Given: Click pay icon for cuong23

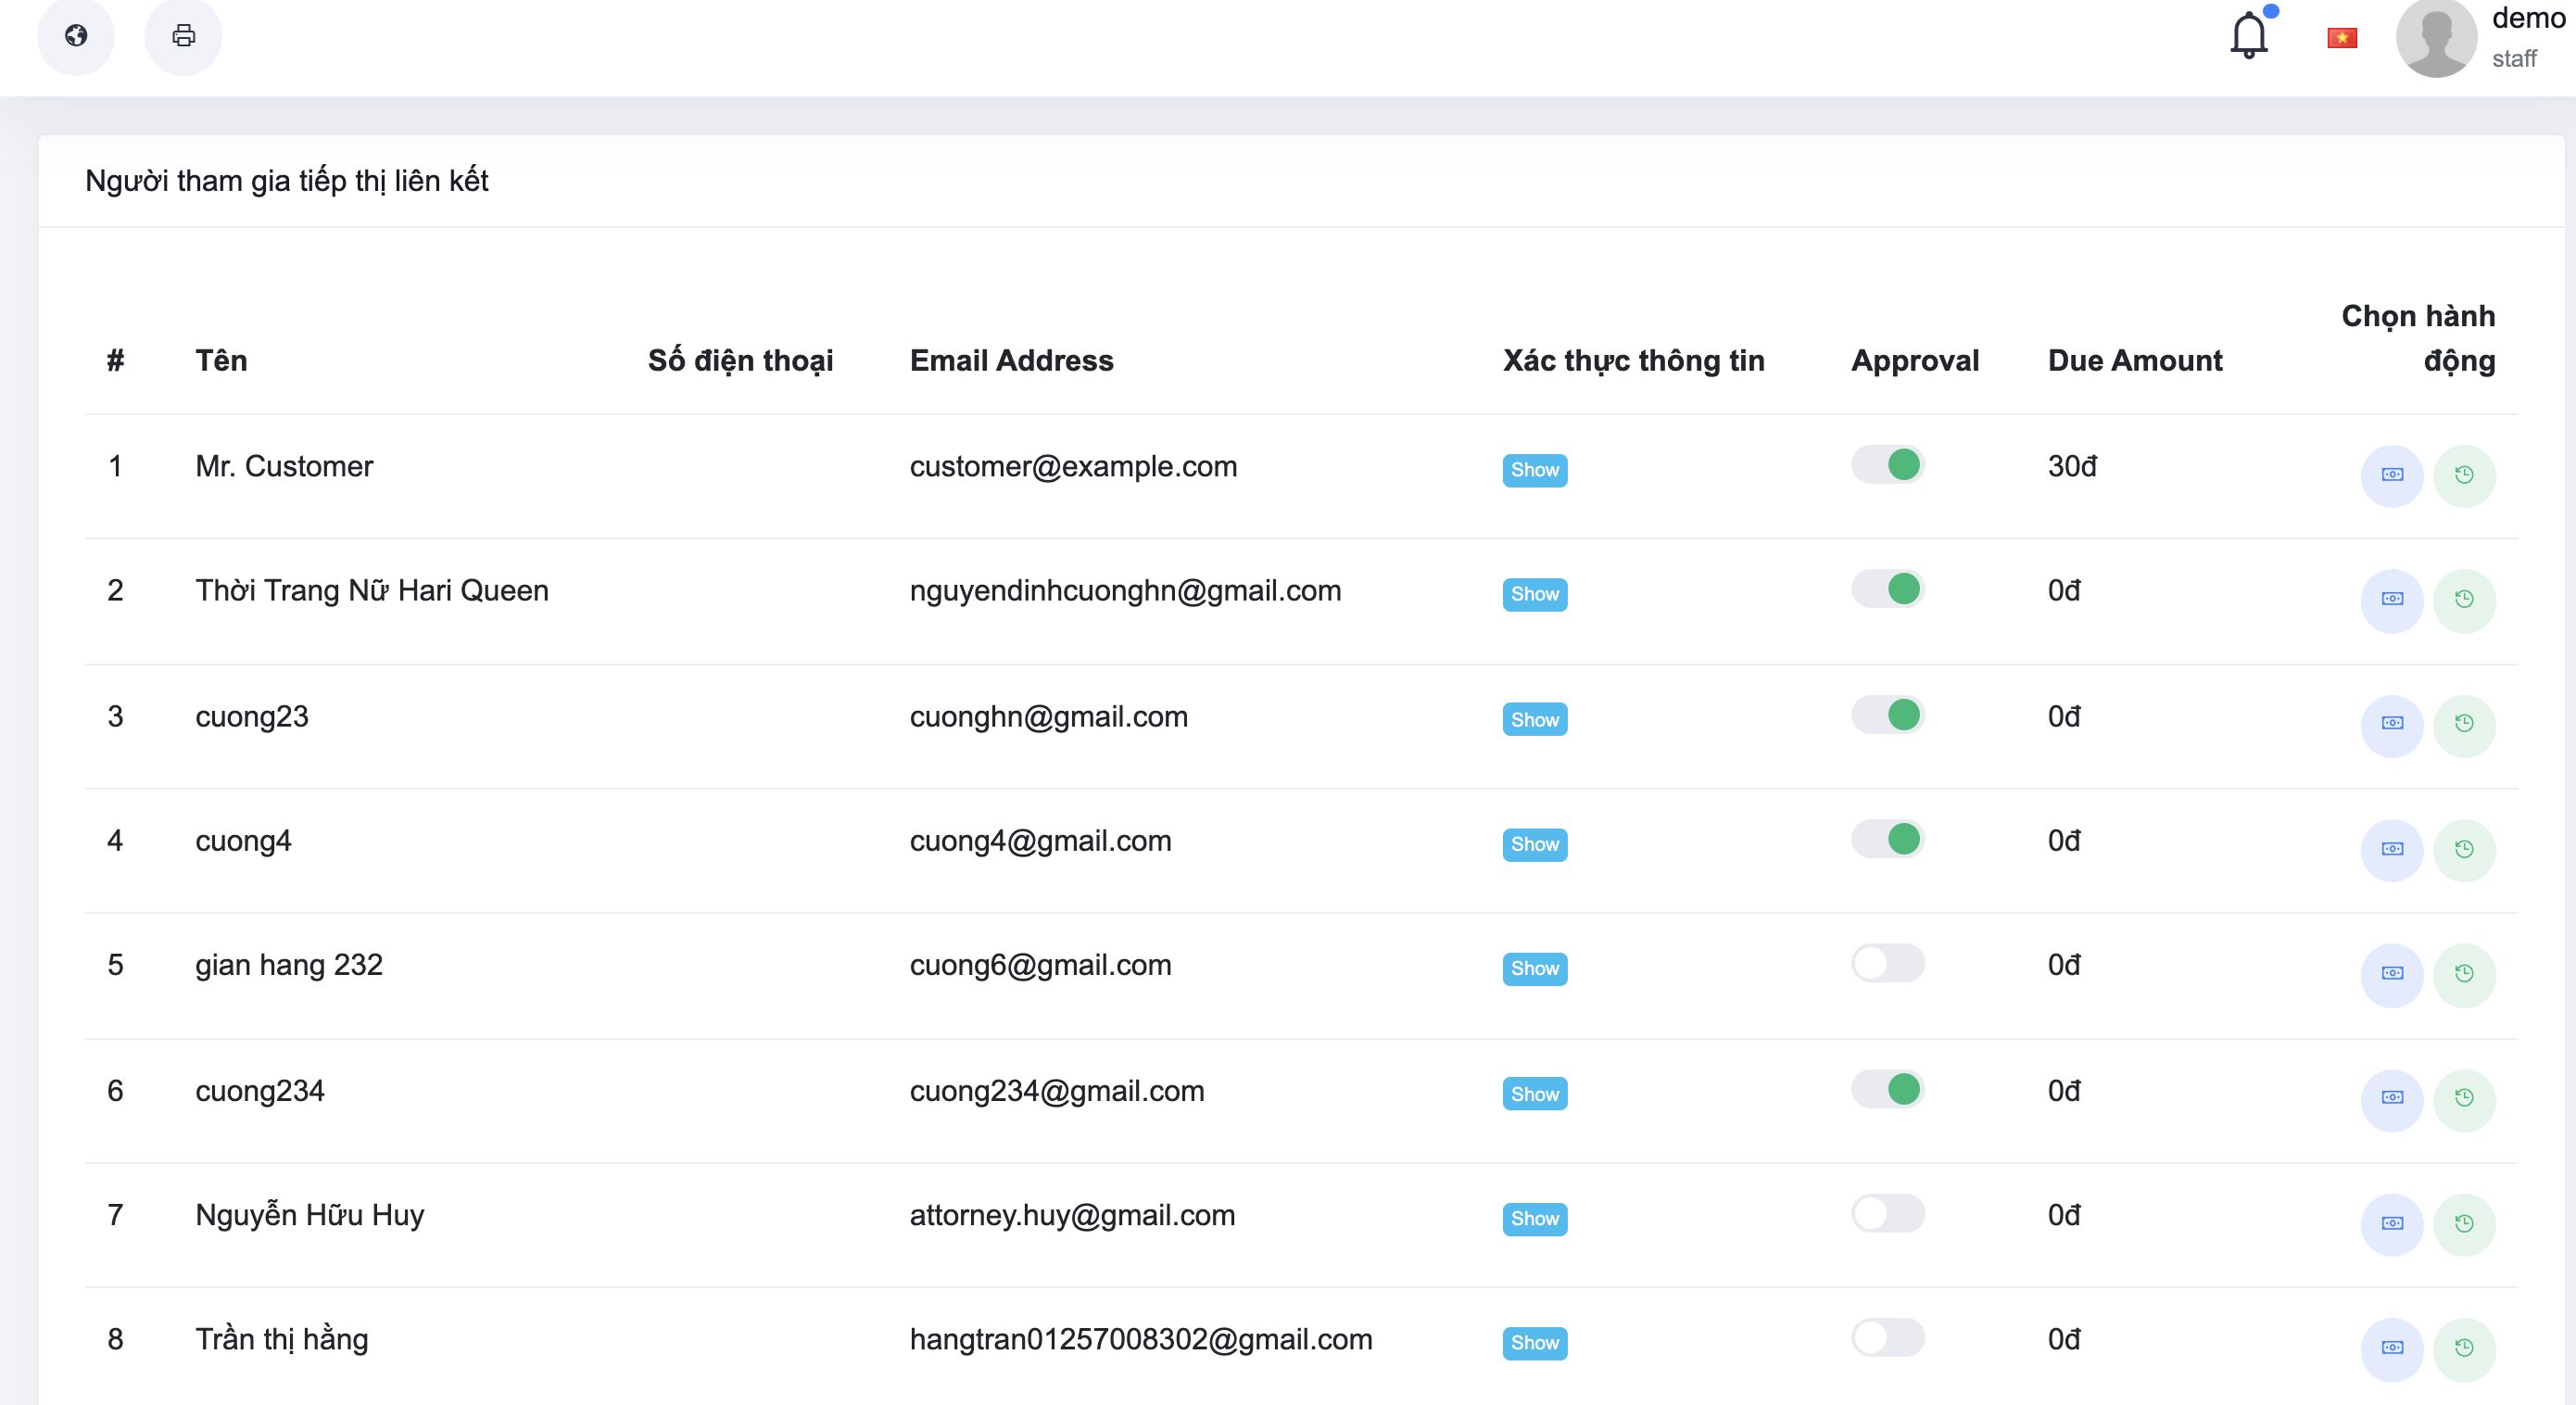Looking at the screenshot, I should (x=2392, y=724).
